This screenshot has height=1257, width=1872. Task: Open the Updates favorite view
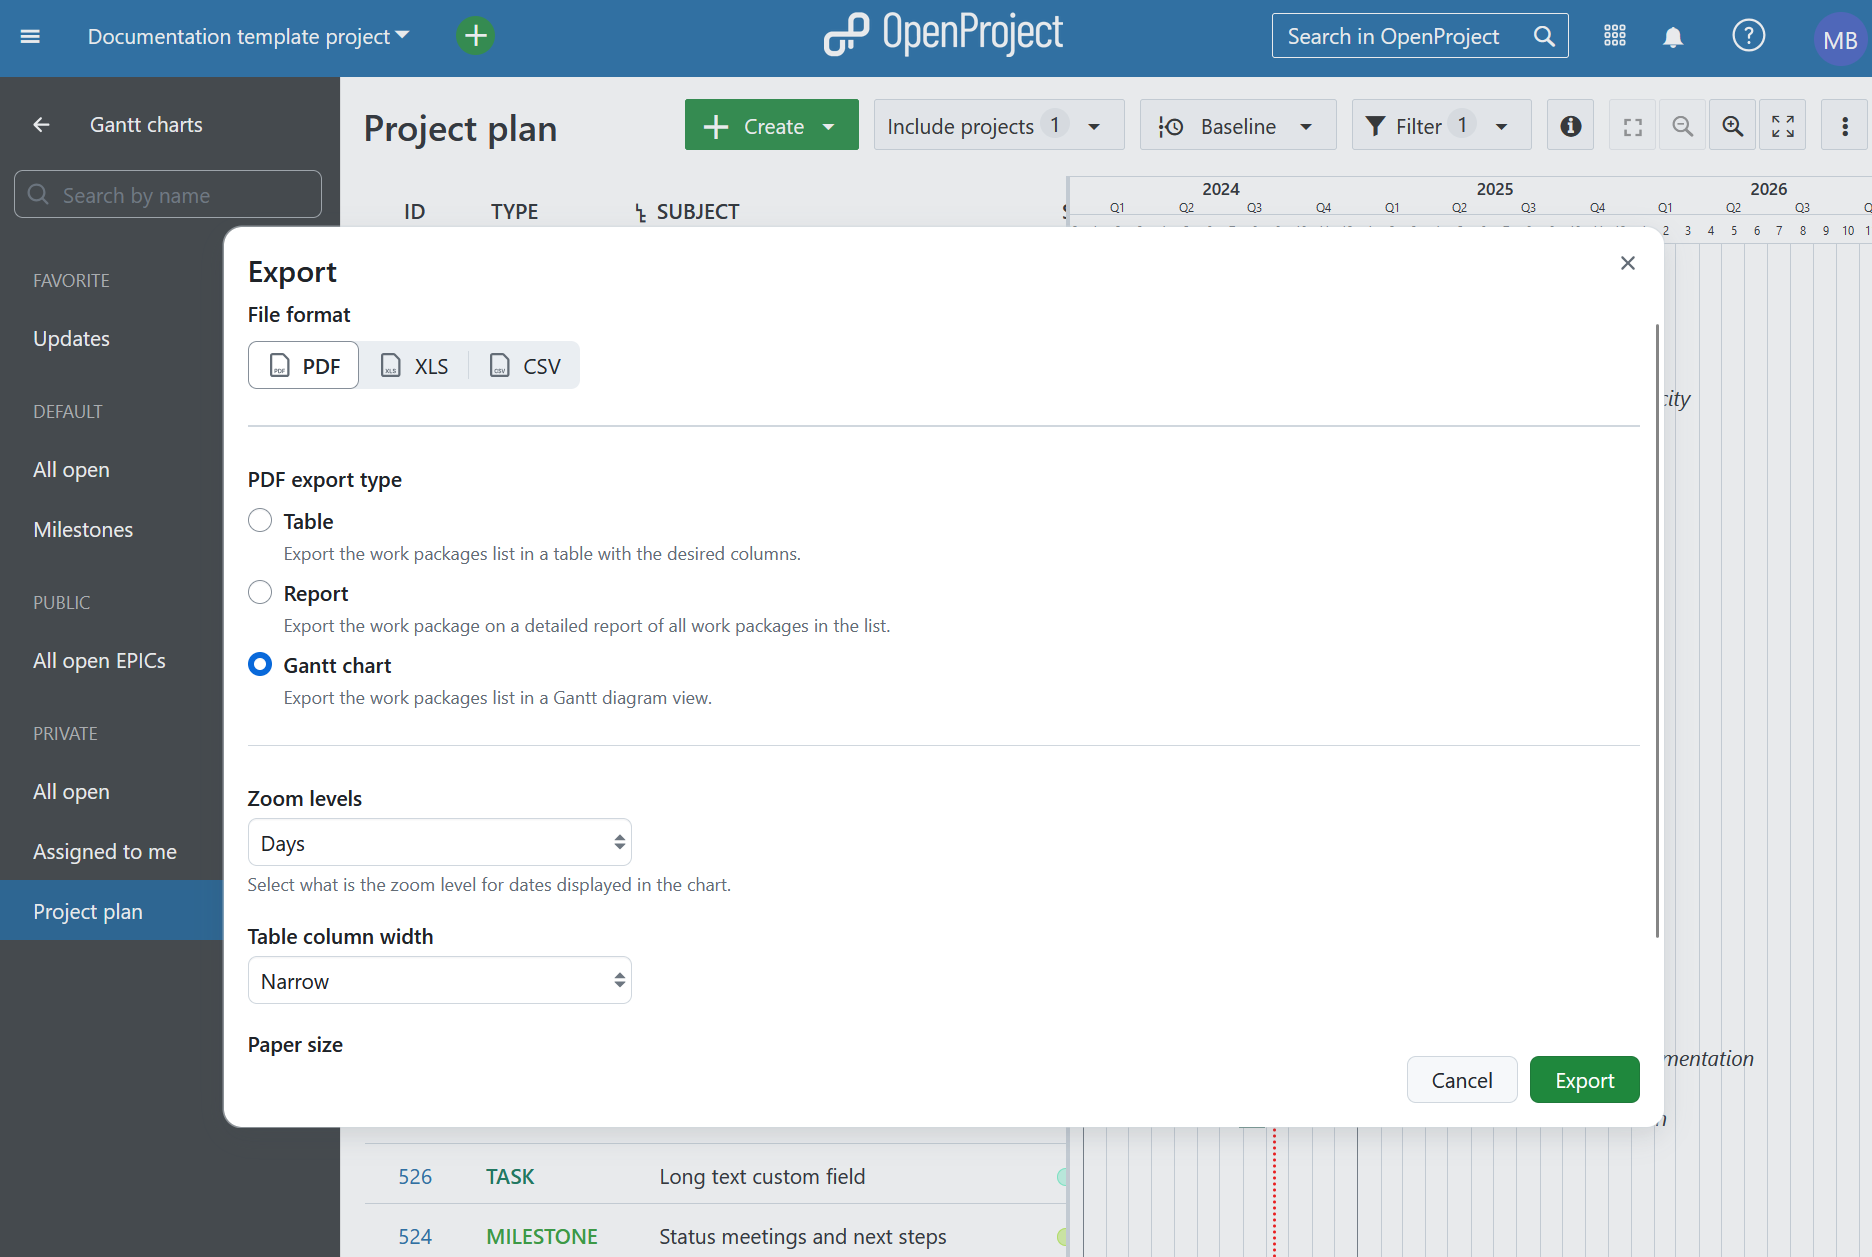coord(72,339)
